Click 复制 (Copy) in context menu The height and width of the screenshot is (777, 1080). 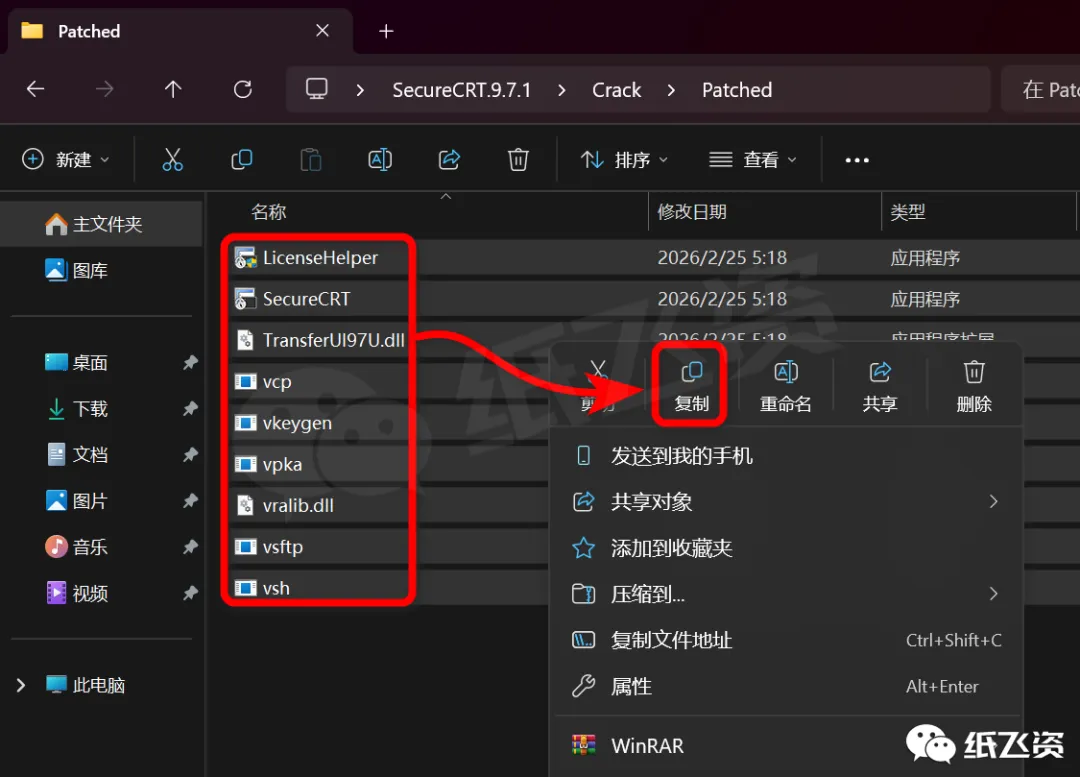click(691, 386)
